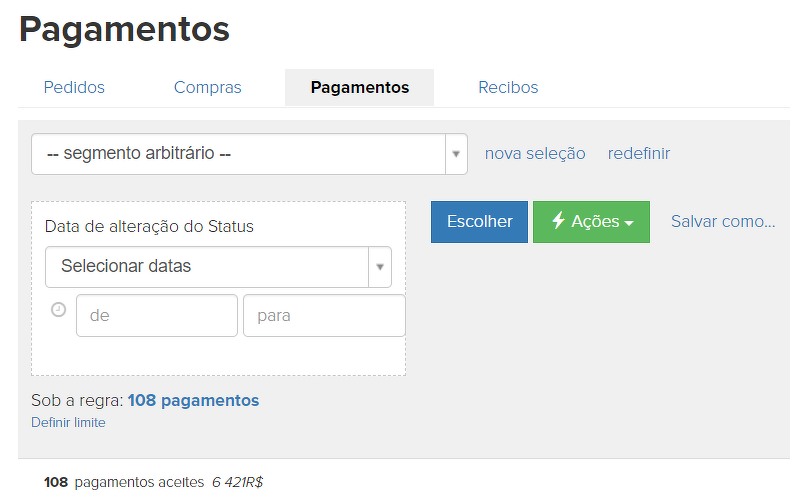Open the segmento arbitrário combo box
Screen dimensions: 790x495
tap(238, 154)
